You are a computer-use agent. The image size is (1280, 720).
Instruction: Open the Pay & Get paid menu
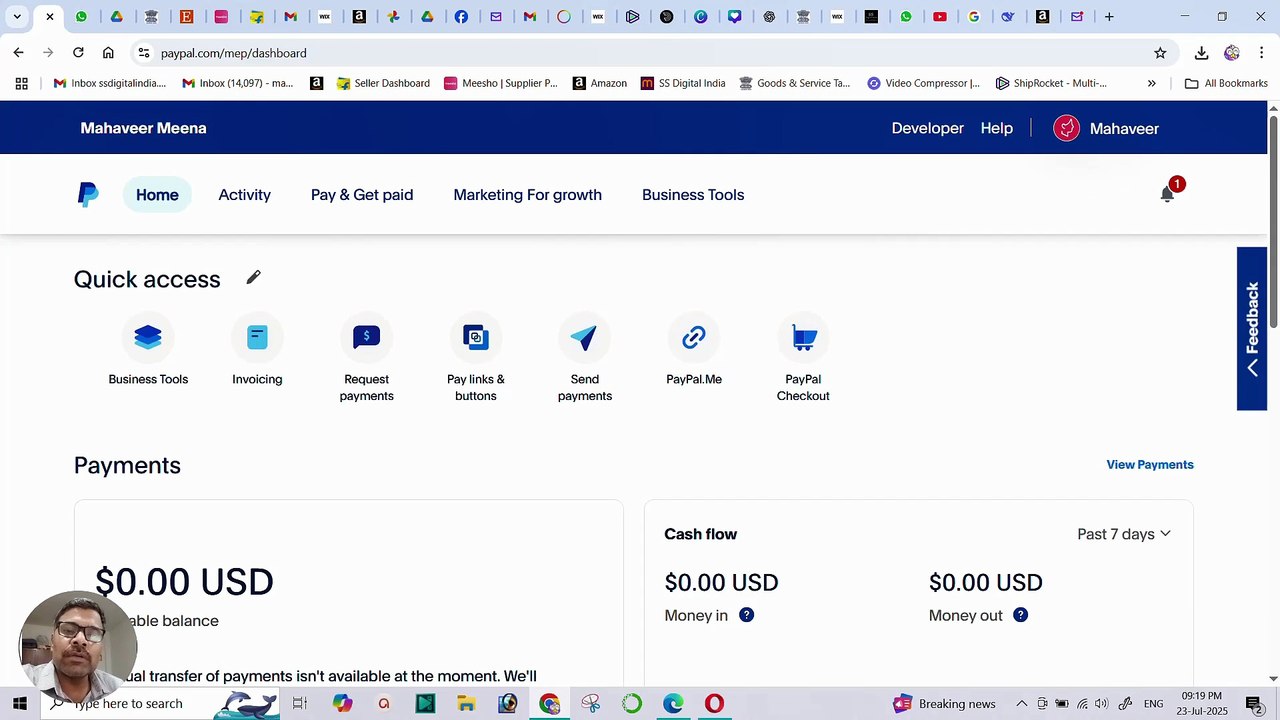tap(362, 195)
